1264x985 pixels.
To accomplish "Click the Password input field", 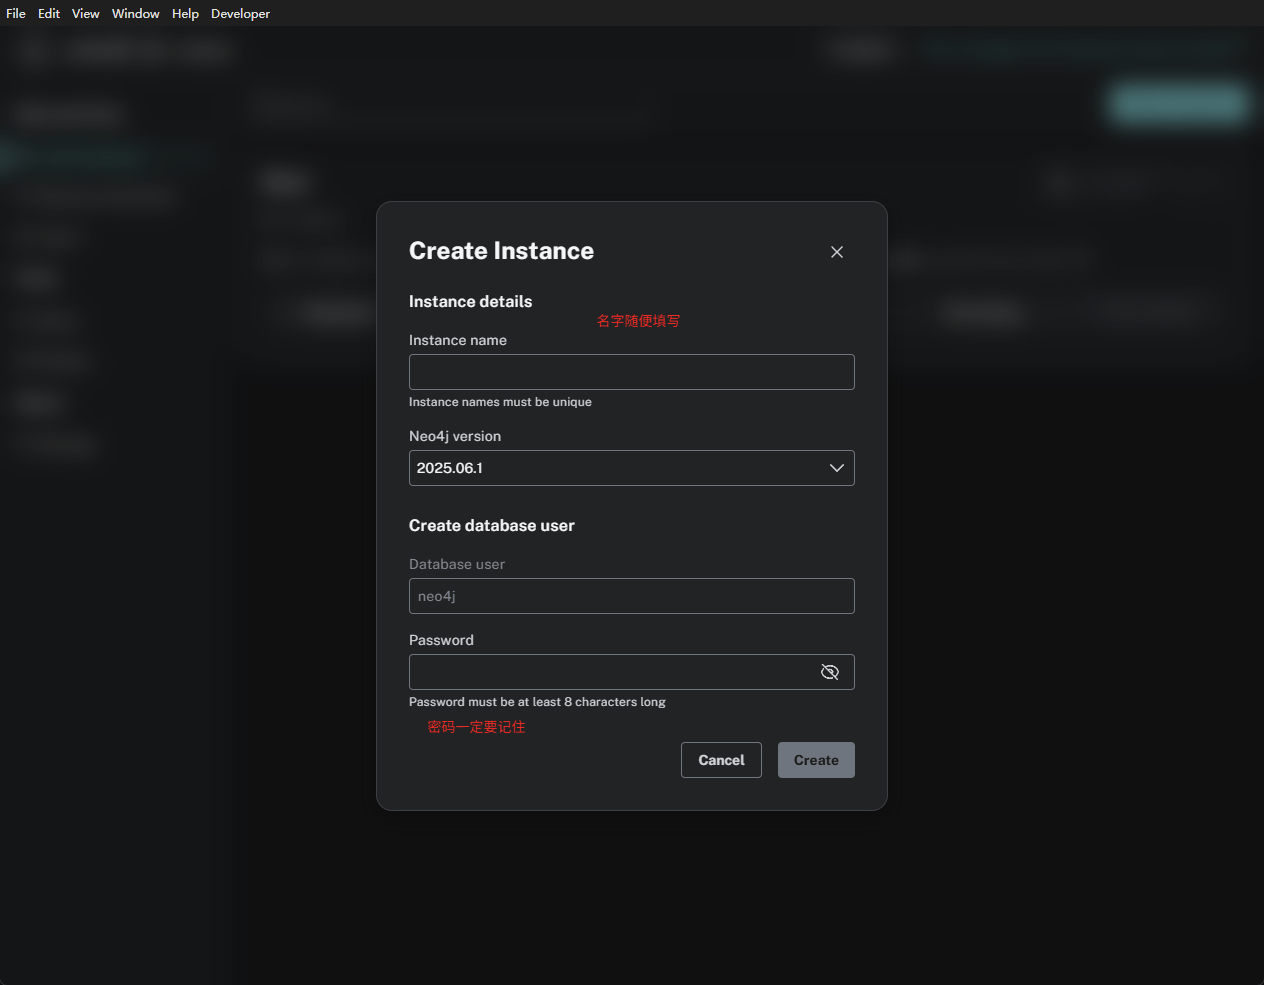I will click(x=632, y=672).
